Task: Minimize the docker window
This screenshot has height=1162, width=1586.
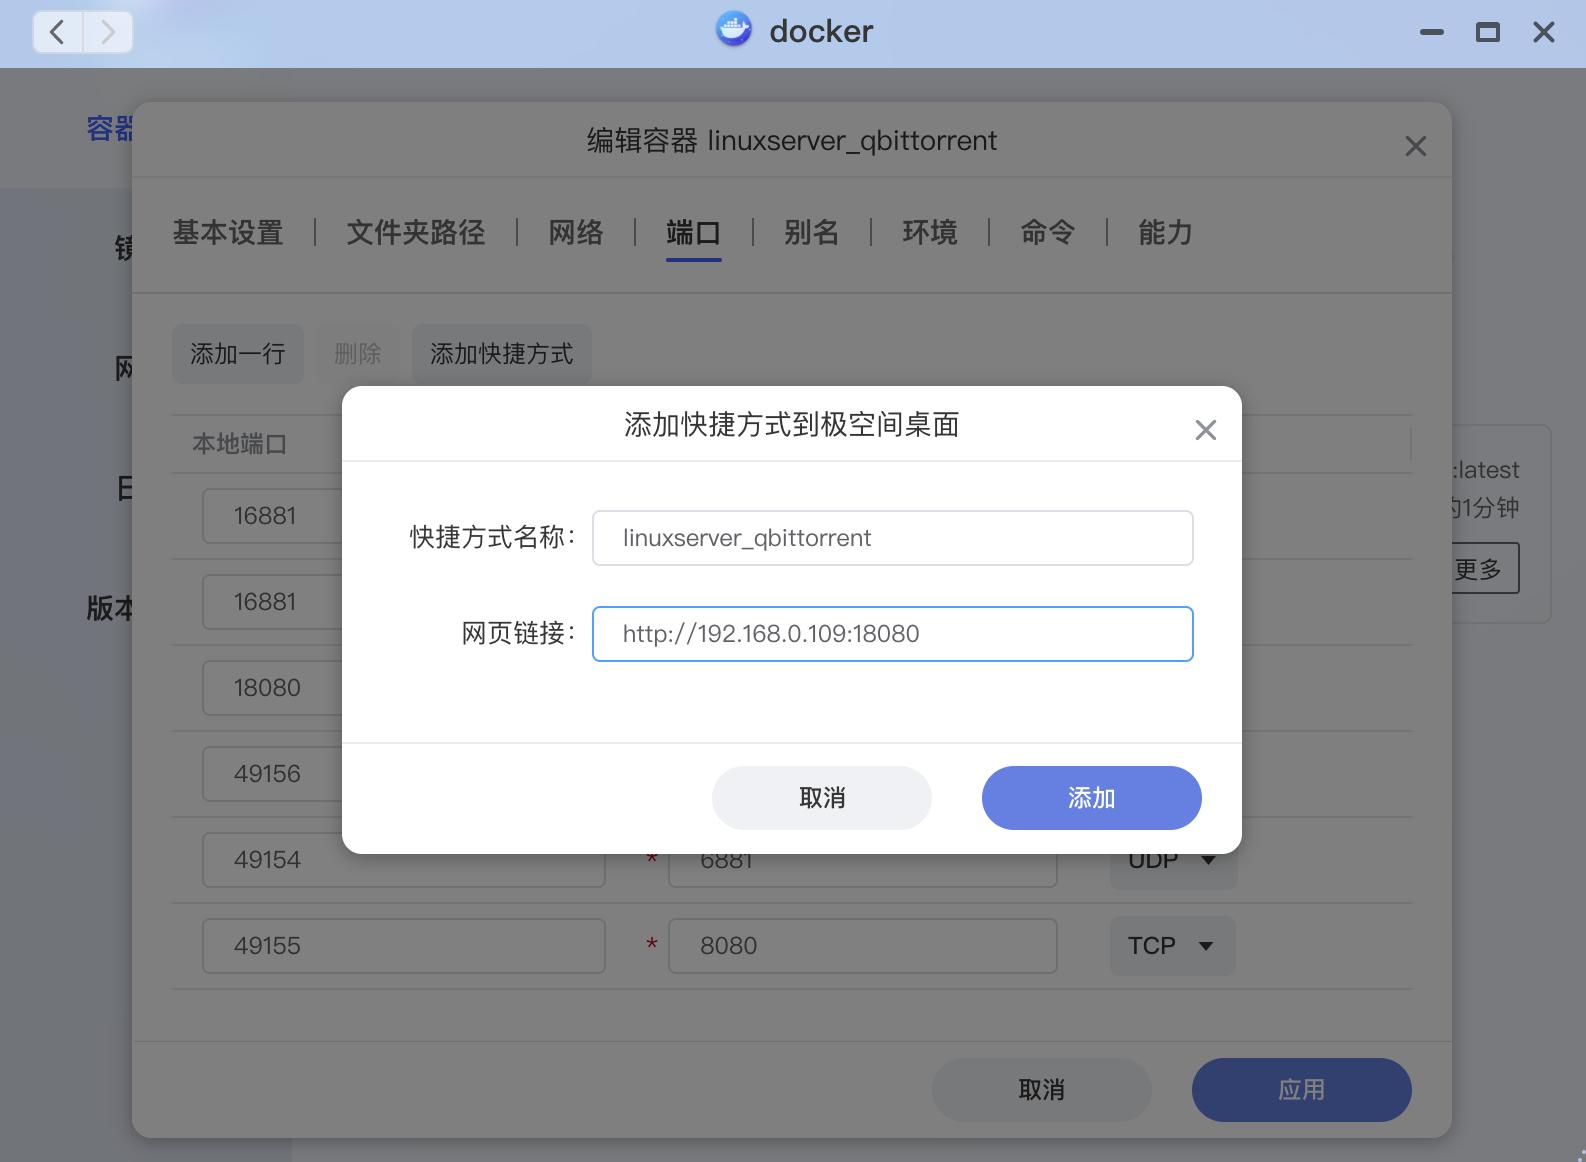Action: tap(1432, 32)
